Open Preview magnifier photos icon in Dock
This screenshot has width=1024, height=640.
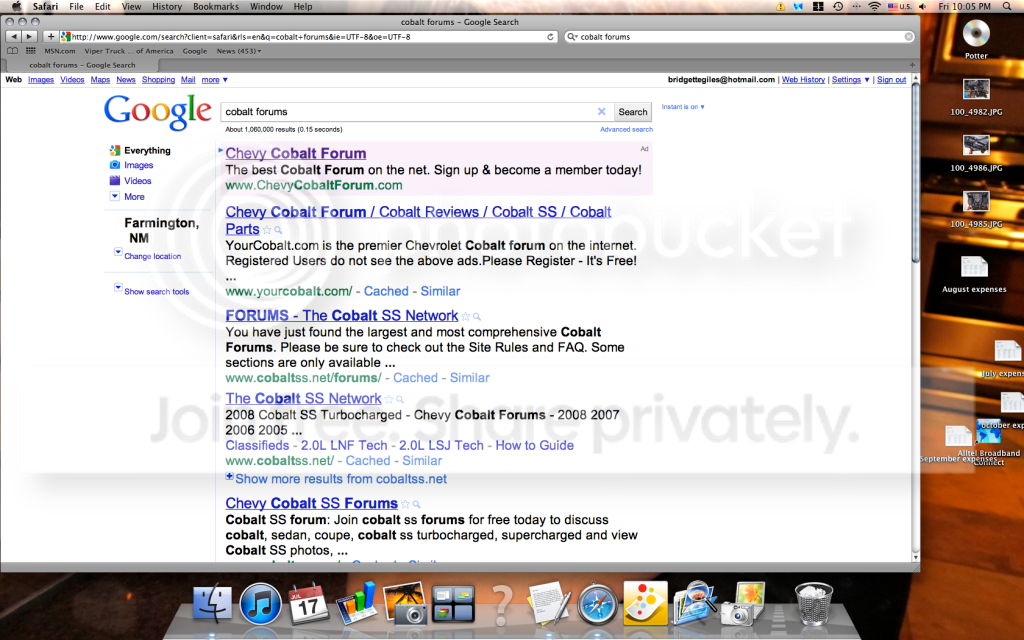coord(694,602)
